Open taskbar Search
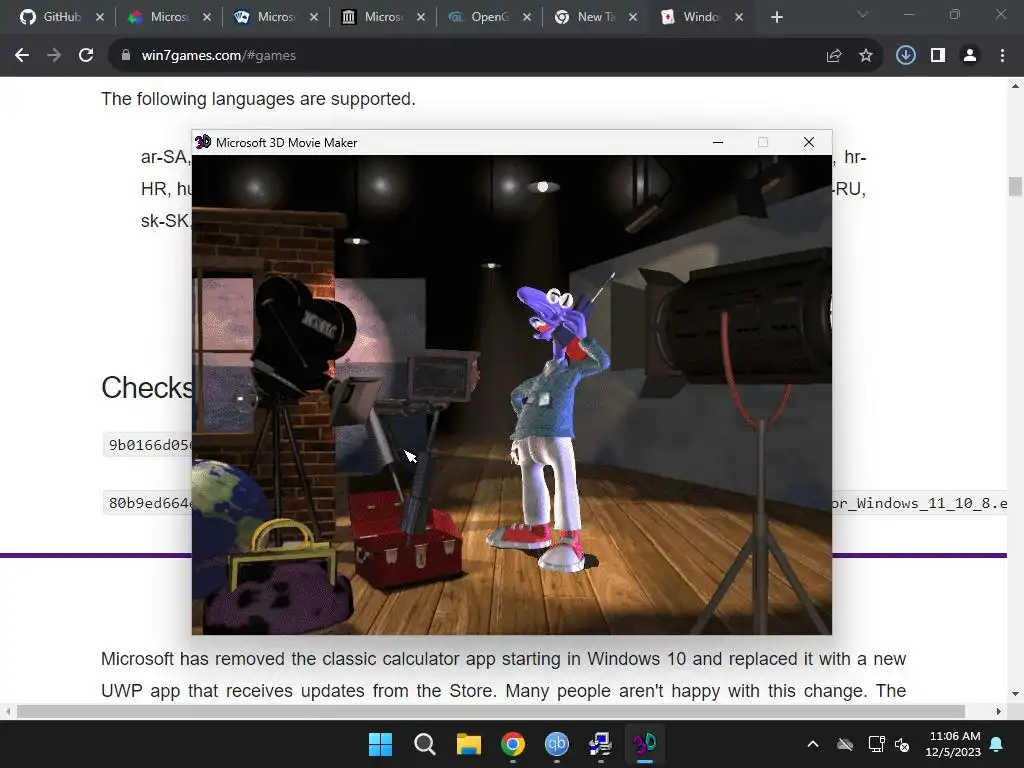Viewport: 1024px width, 768px height. click(424, 744)
